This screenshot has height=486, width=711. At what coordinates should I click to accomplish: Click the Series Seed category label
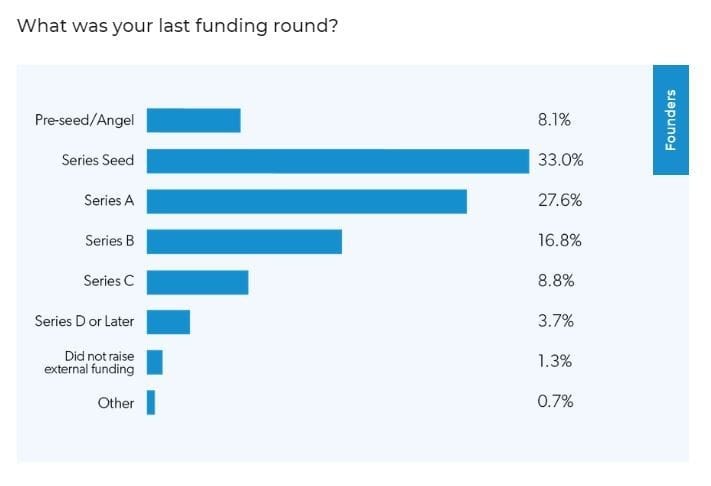click(98, 160)
